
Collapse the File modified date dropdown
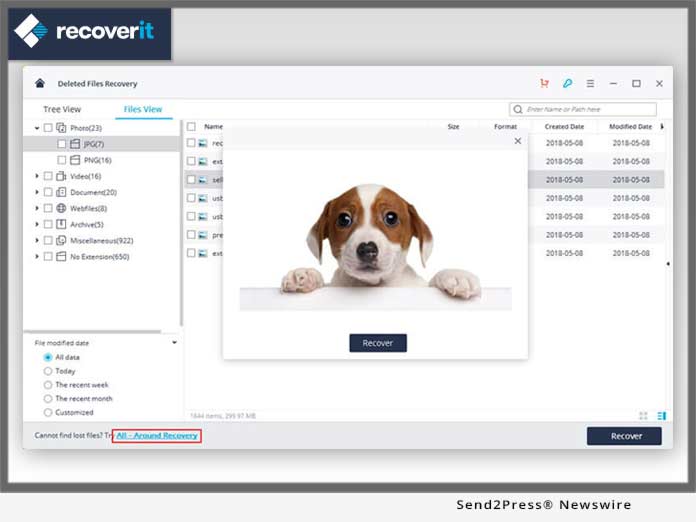pyautogui.click(x=175, y=343)
